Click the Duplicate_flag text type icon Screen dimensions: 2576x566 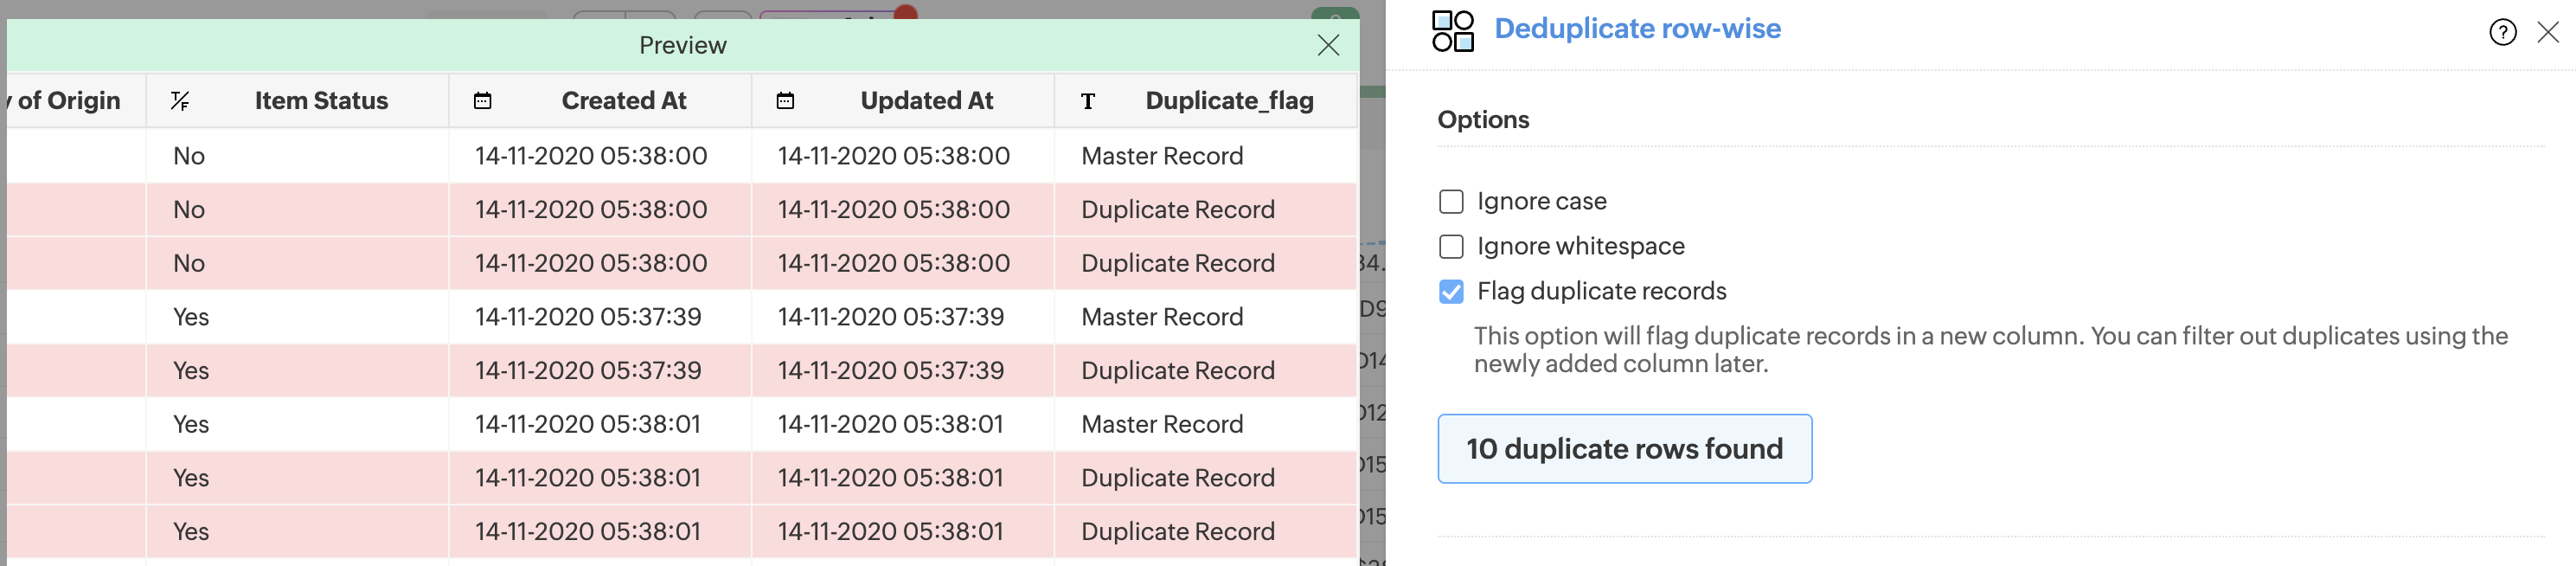(x=1088, y=101)
